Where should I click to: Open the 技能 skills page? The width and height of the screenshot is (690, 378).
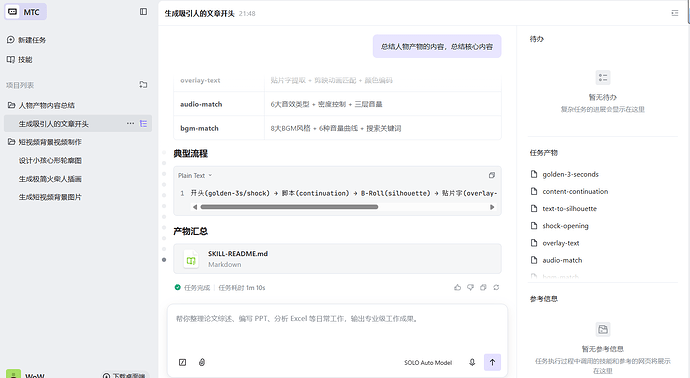(x=19, y=59)
